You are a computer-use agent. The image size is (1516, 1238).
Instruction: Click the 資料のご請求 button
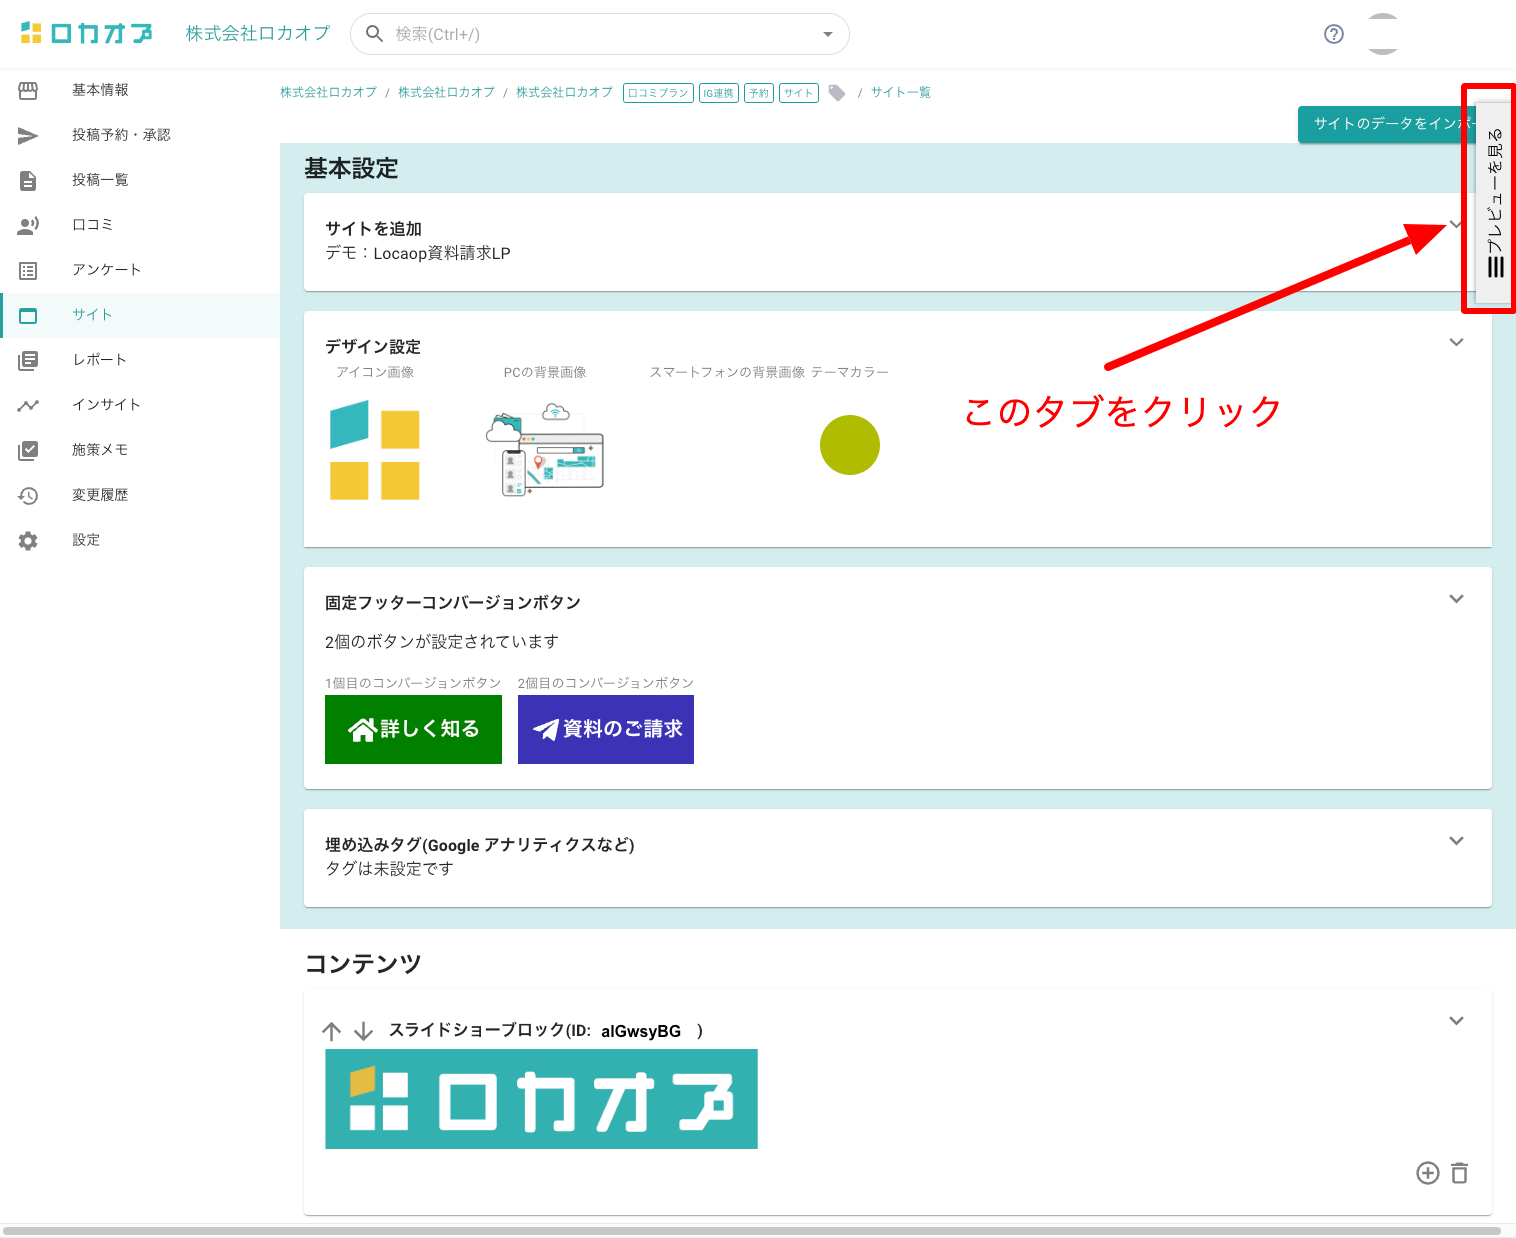click(x=605, y=729)
